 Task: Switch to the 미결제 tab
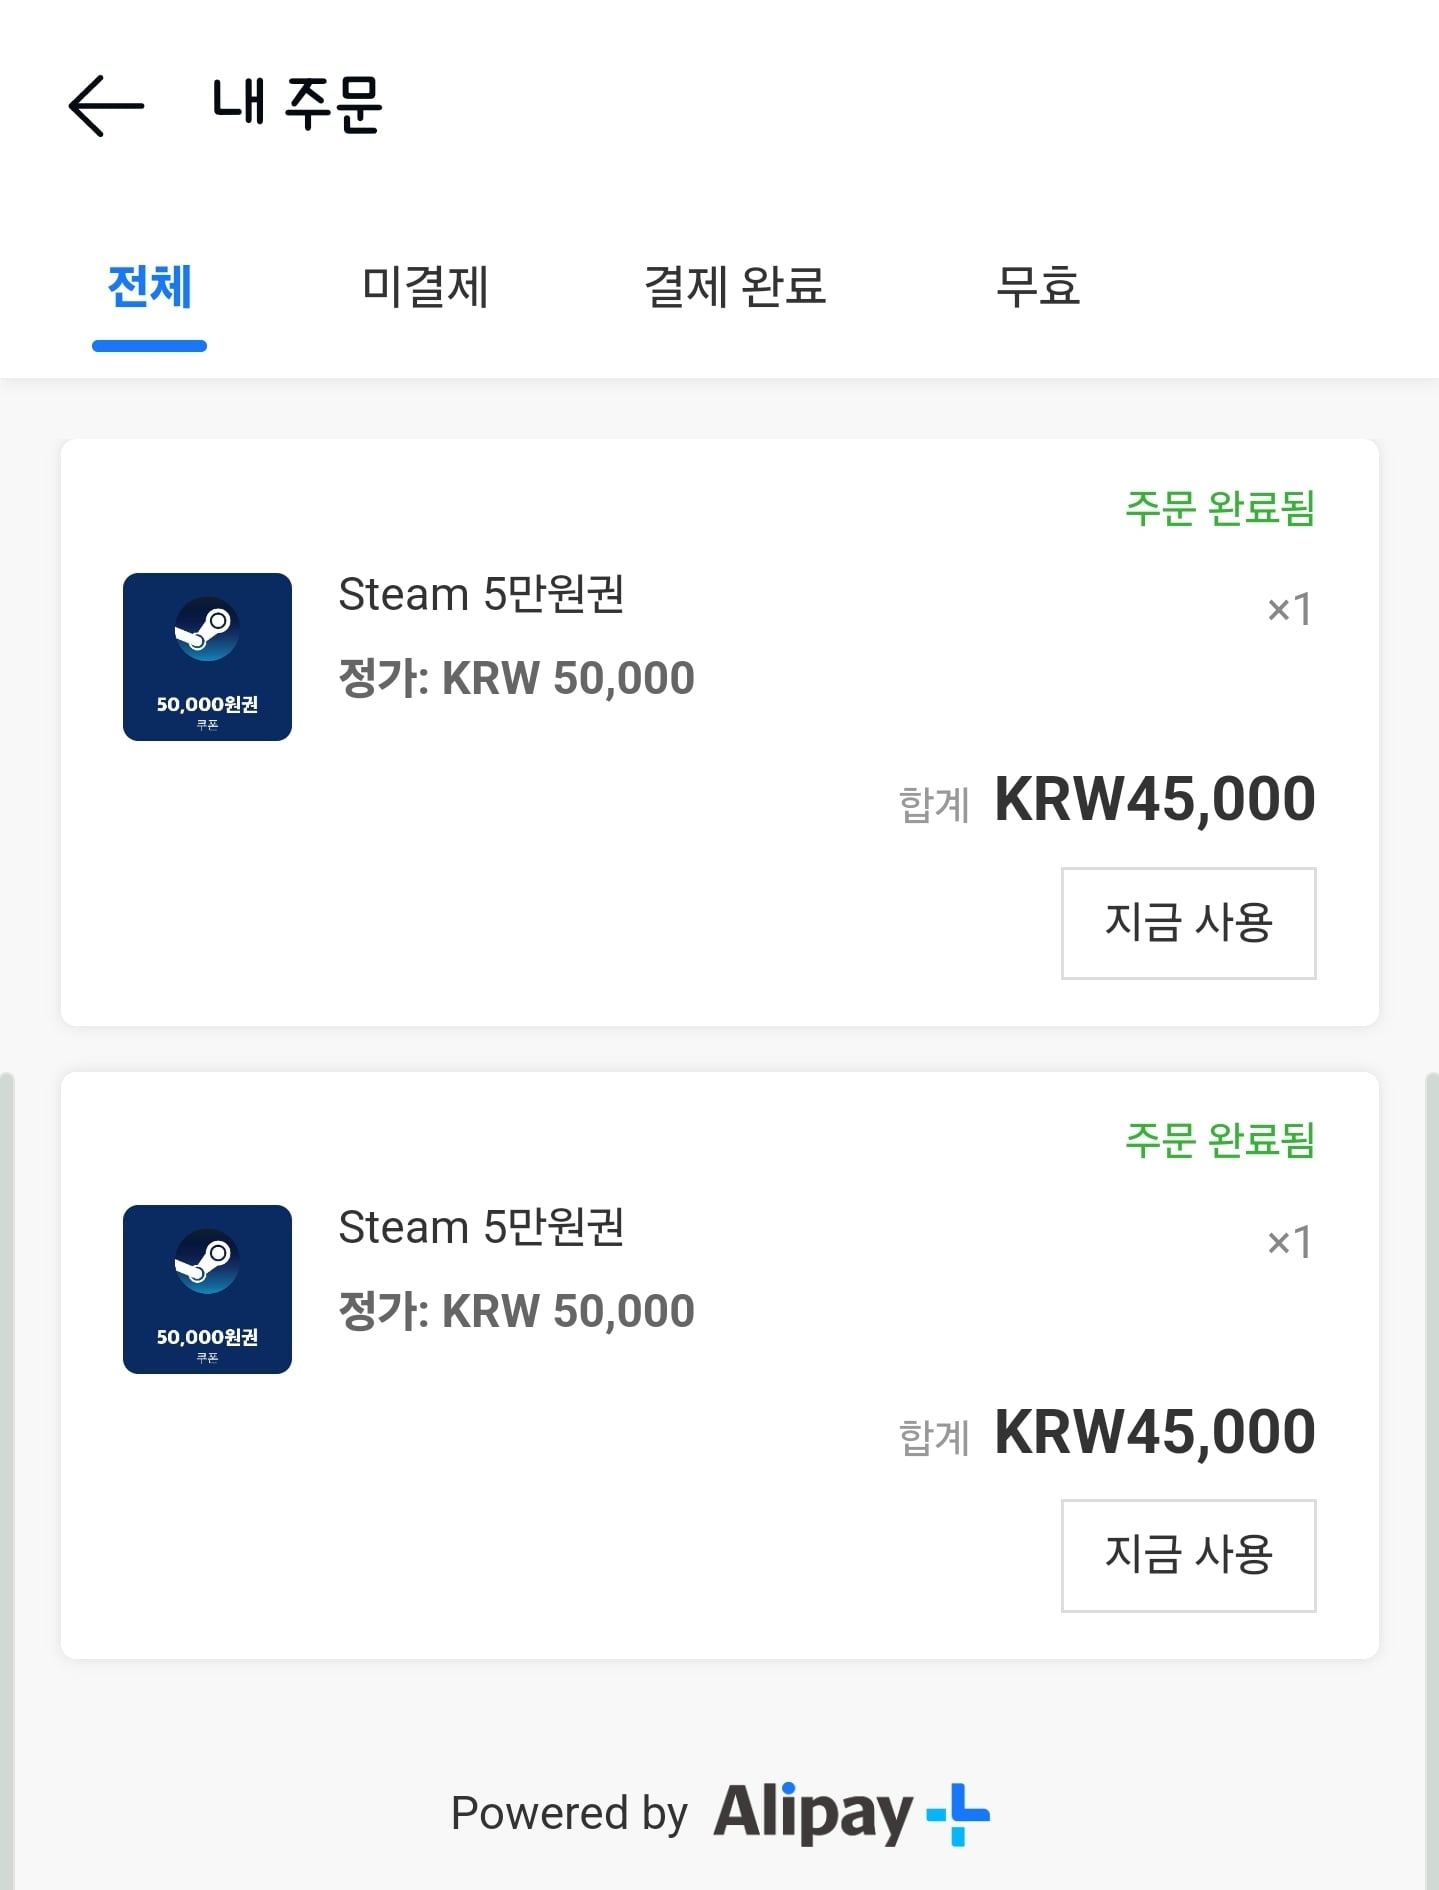click(x=425, y=287)
